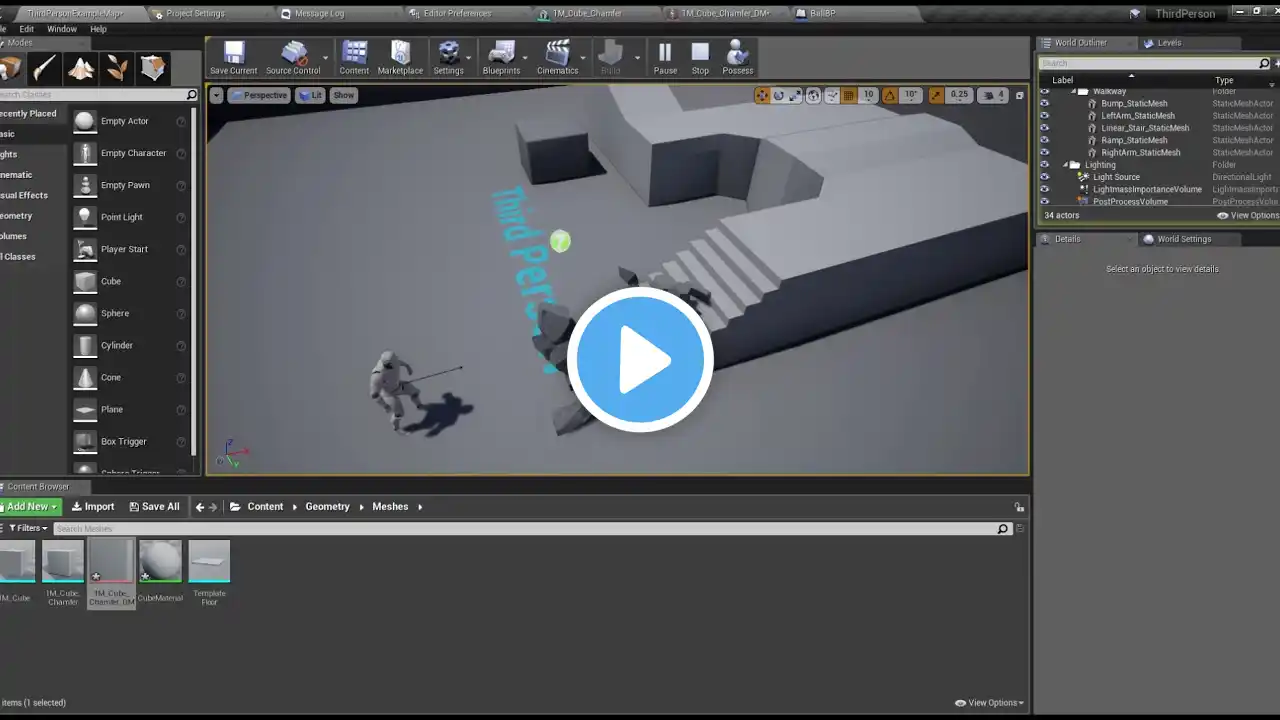Click the Save Current toolbar icon
1280x720 pixels.
[x=234, y=57]
